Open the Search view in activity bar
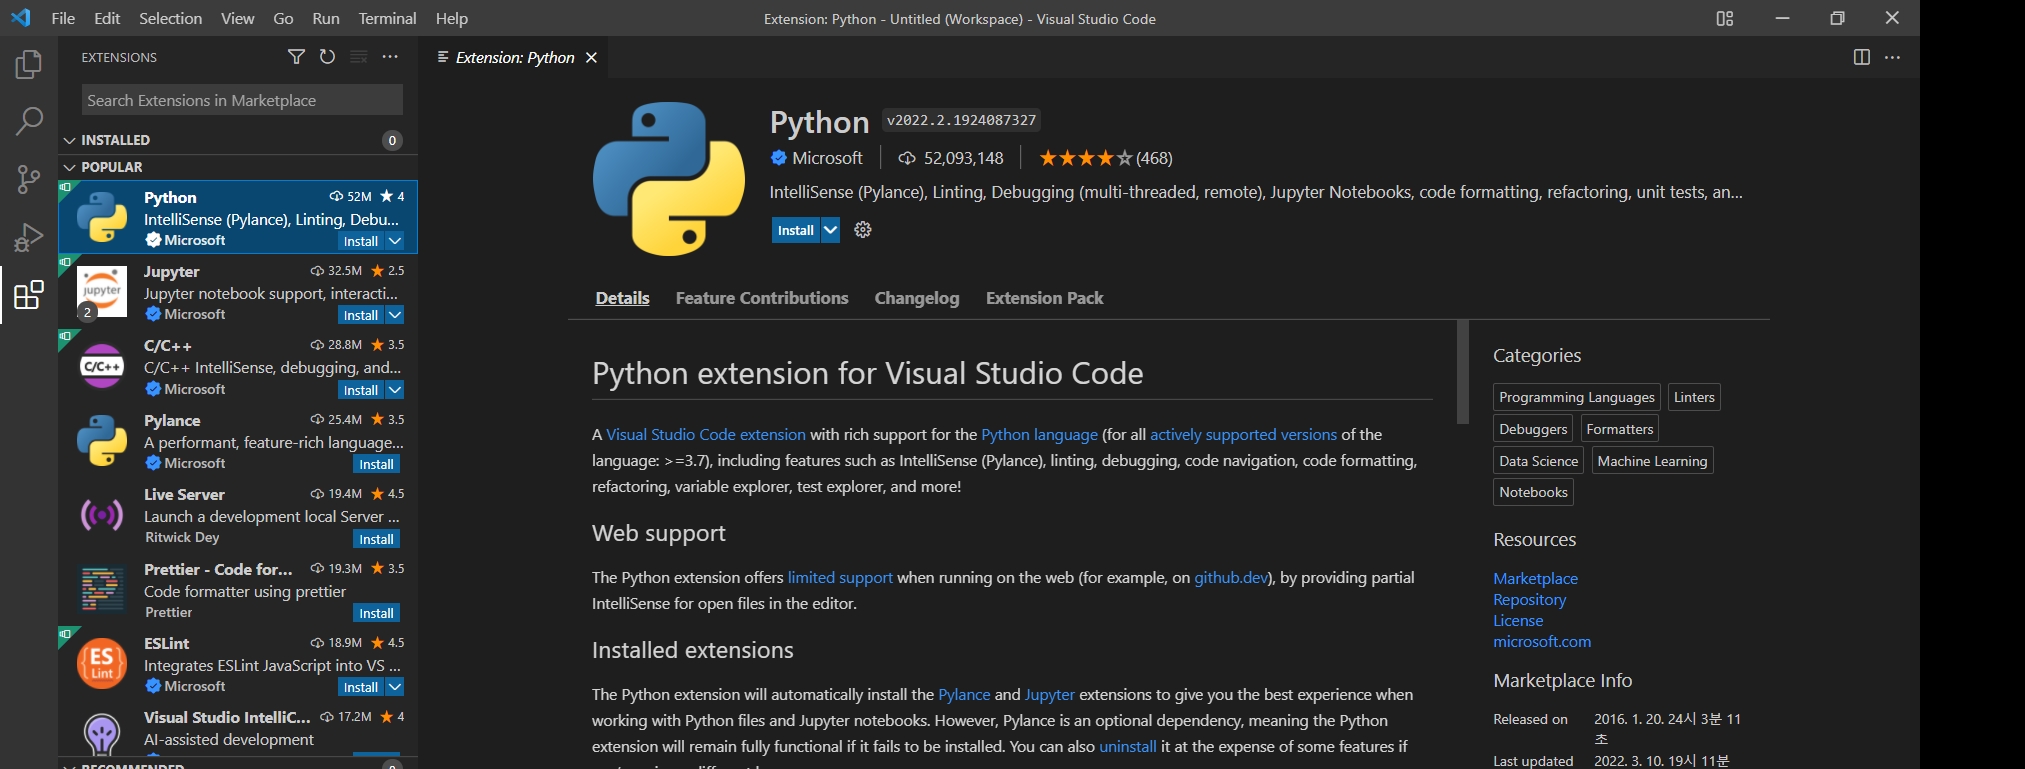 (29, 122)
